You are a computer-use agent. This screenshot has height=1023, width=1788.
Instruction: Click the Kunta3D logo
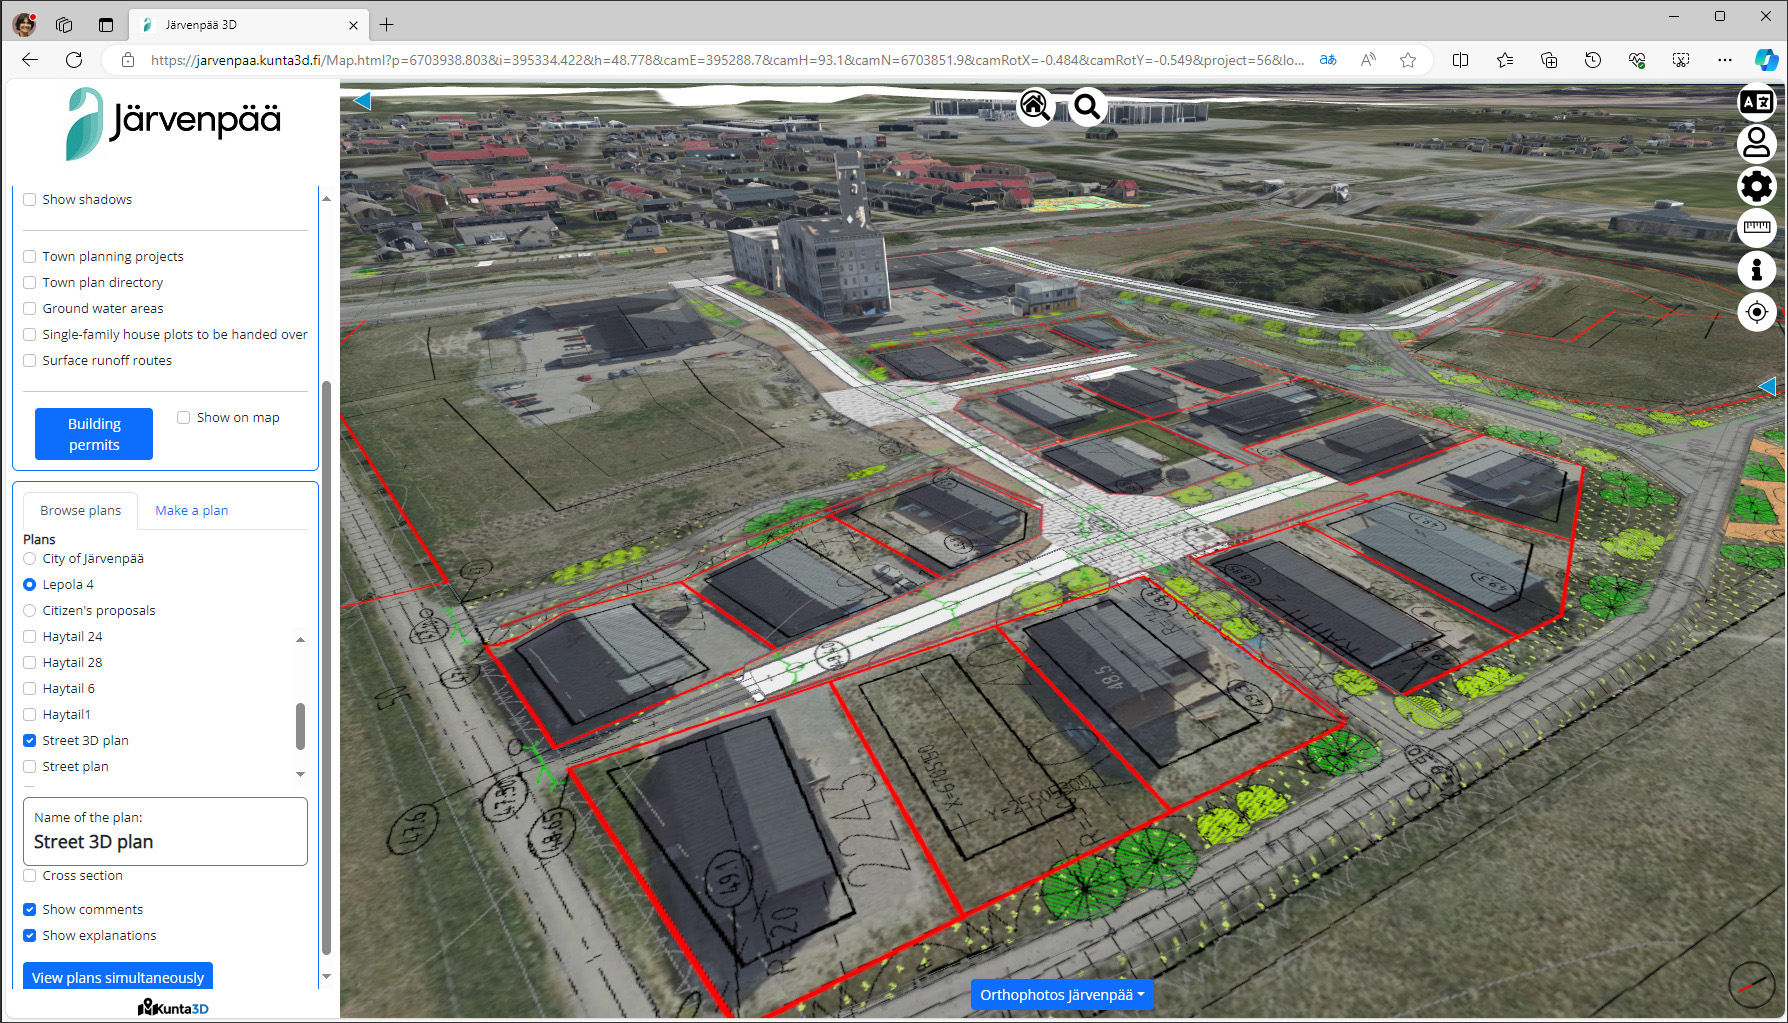(x=173, y=1007)
